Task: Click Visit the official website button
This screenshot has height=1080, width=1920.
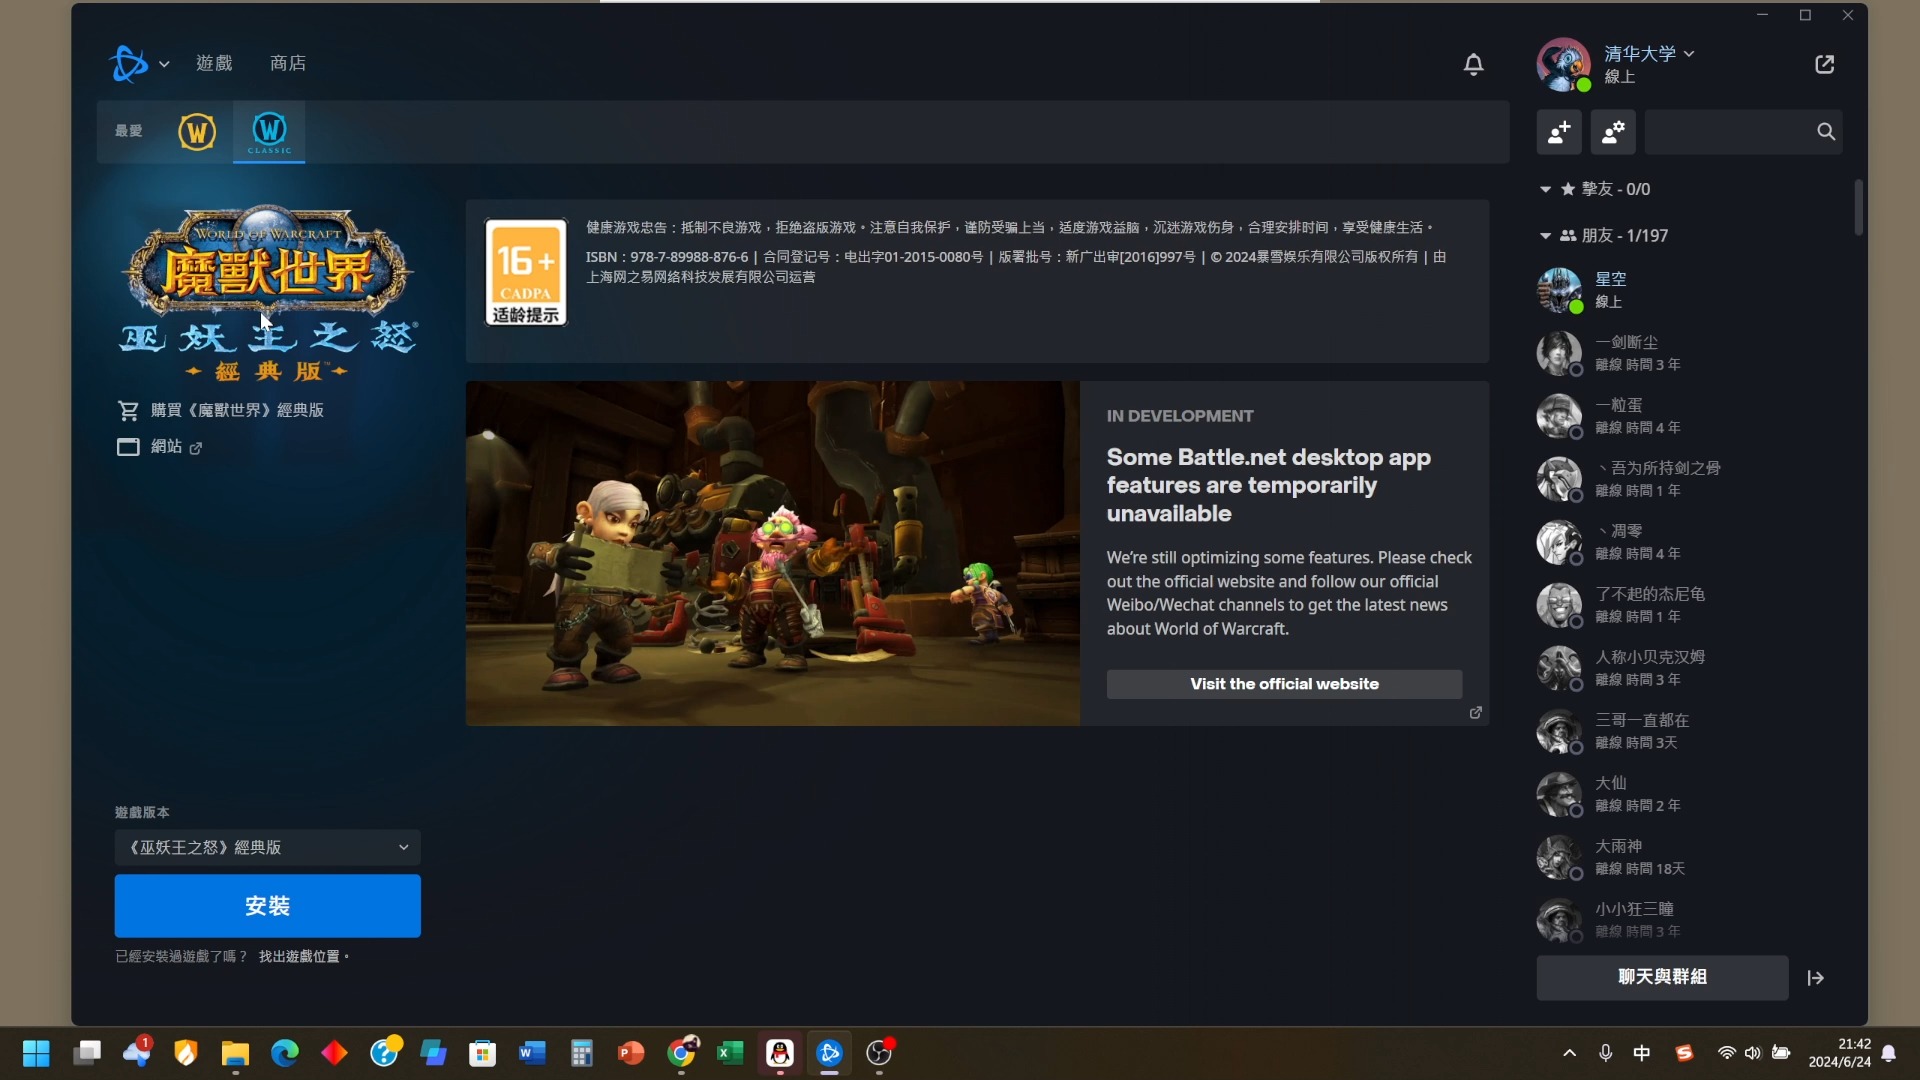Action: tap(1284, 684)
